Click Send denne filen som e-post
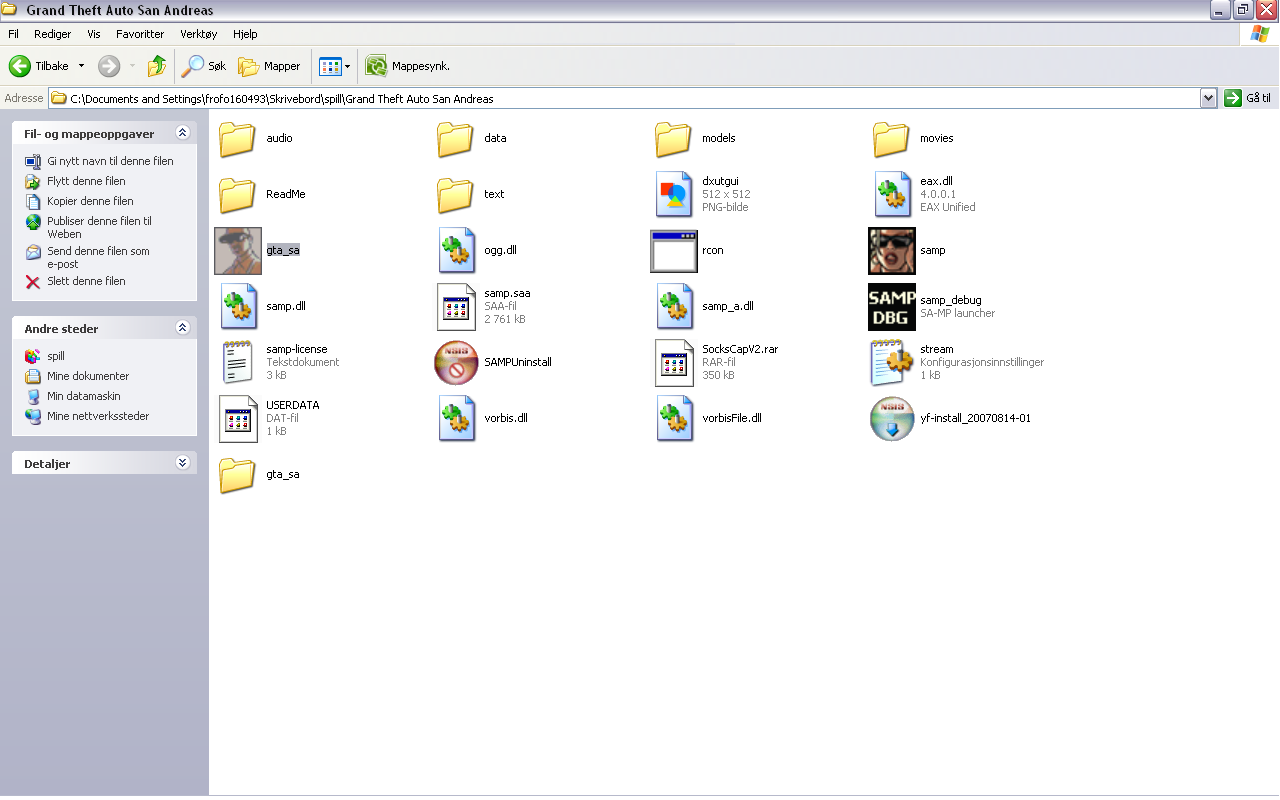 coord(98,258)
